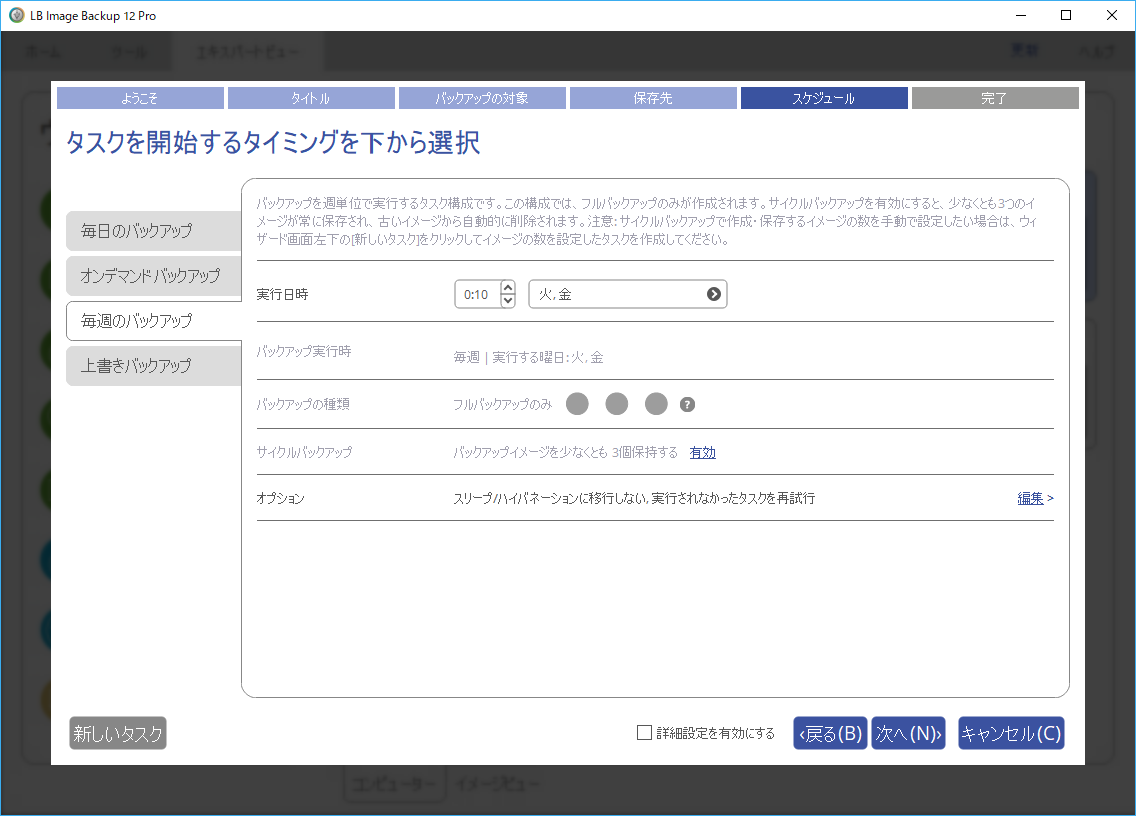
Task: Cancel the wizard with キャンセル(C)
Action: coord(1010,734)
